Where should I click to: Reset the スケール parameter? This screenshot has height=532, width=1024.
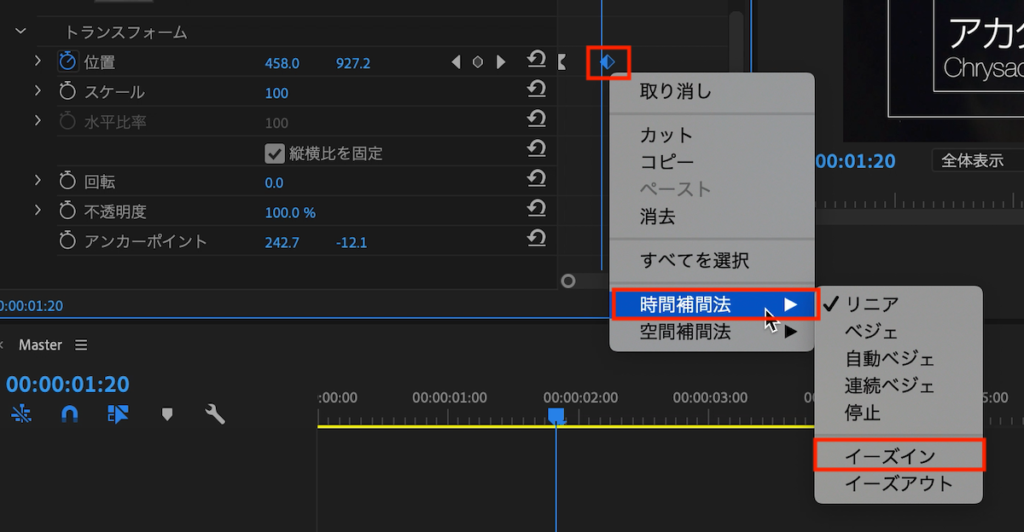[x=536, y=89]
